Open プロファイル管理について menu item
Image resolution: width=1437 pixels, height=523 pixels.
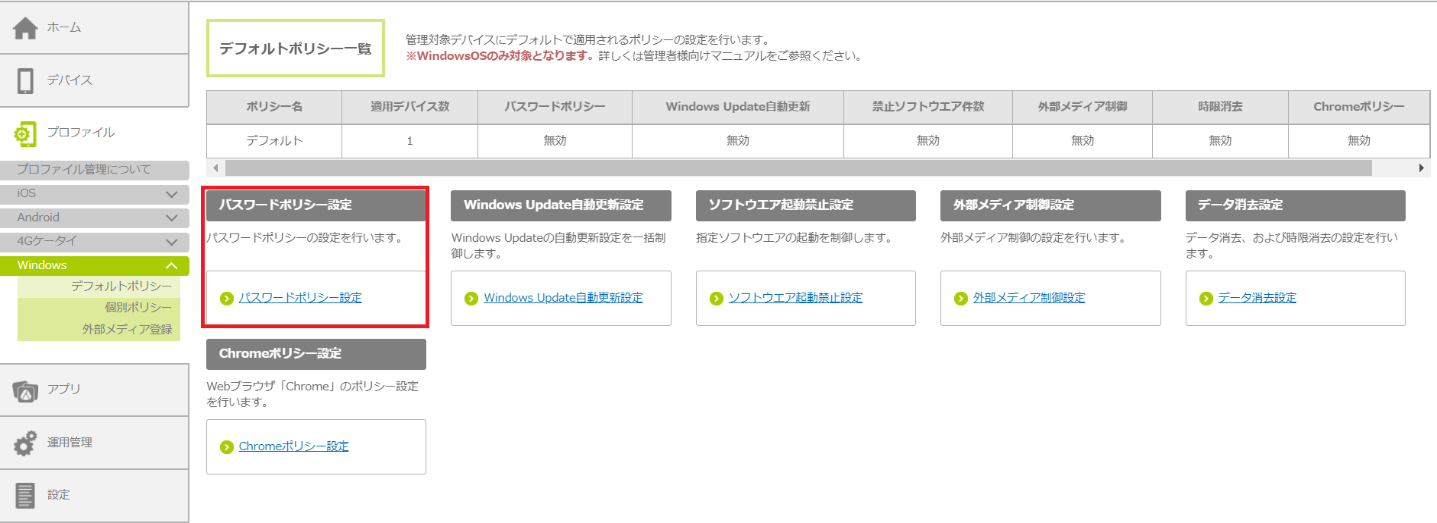[x=83, y=170]
